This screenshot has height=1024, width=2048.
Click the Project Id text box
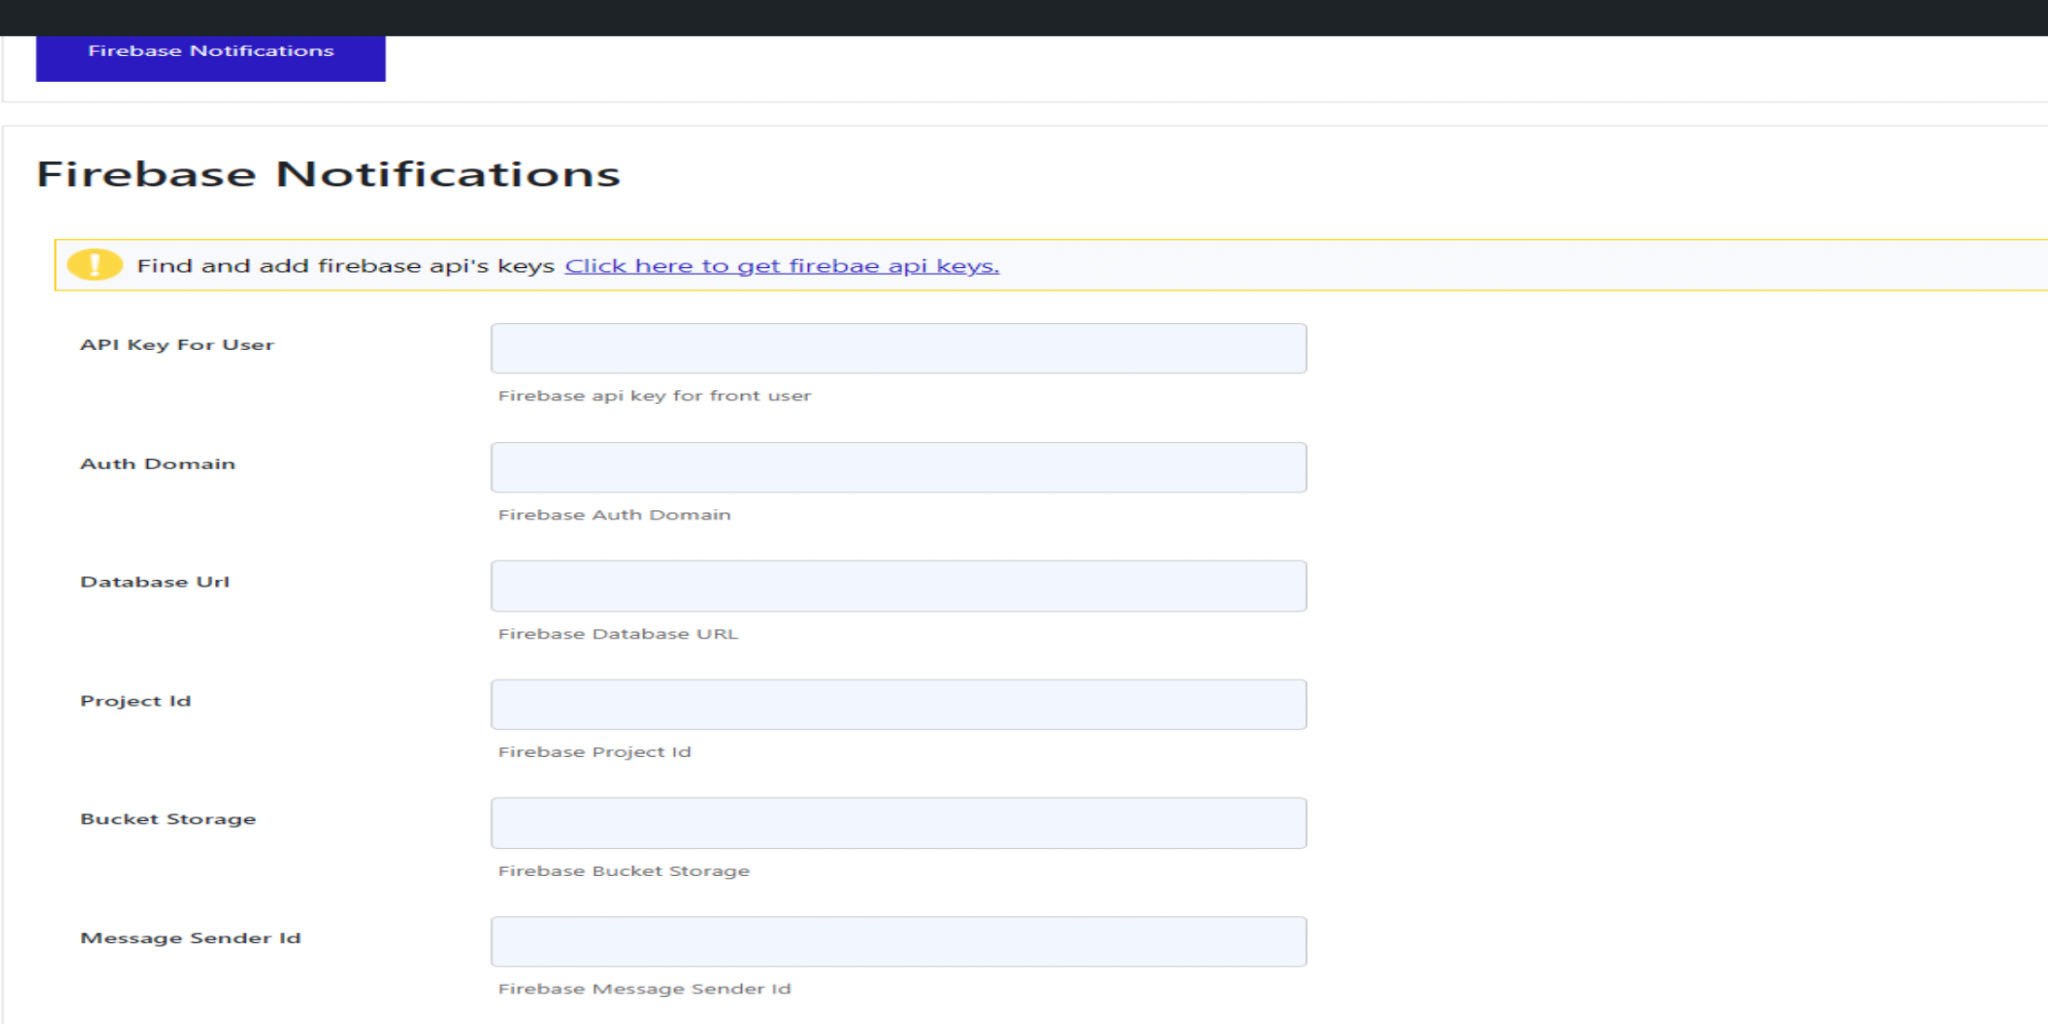[x=898, y=703]
